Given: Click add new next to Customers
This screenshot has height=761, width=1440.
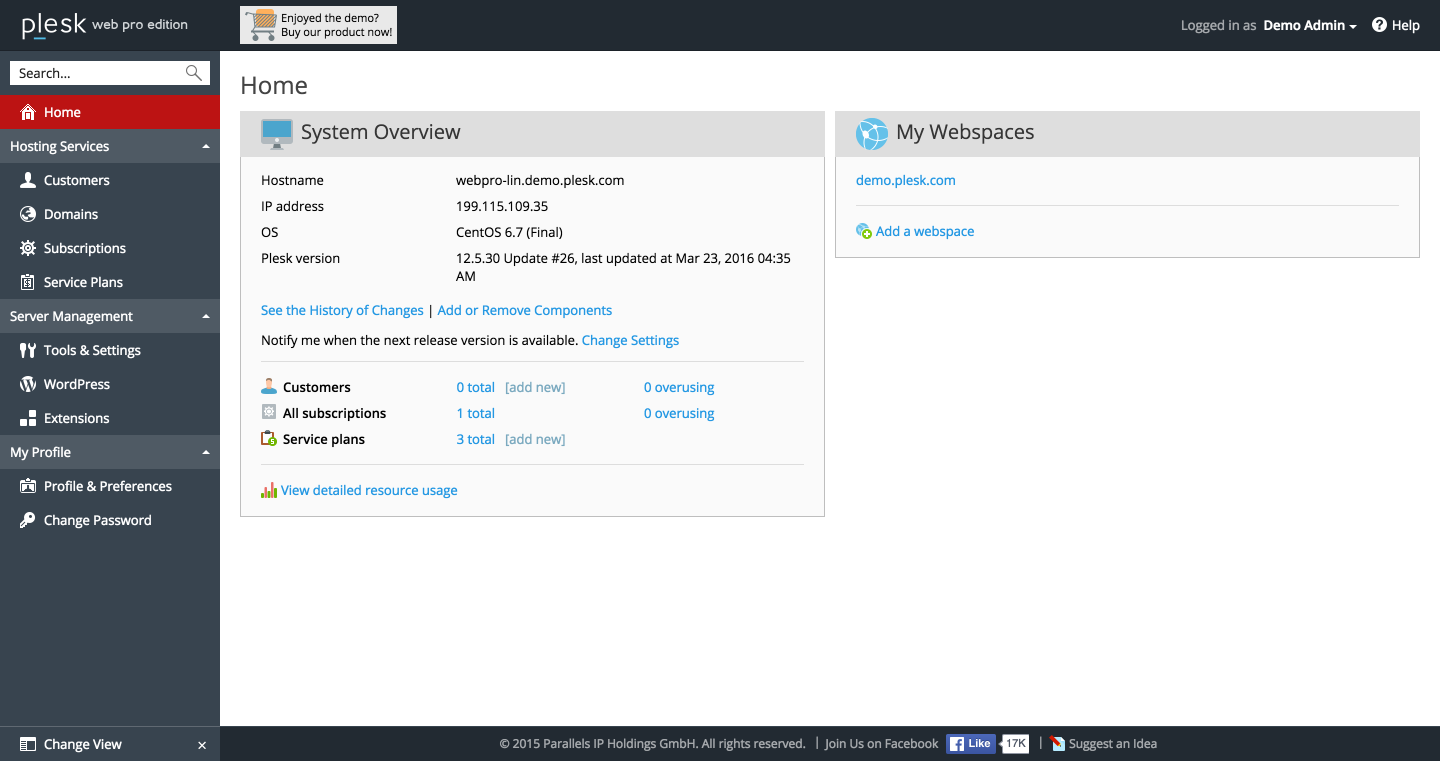Looking at the screenshot, I should 535,387.
